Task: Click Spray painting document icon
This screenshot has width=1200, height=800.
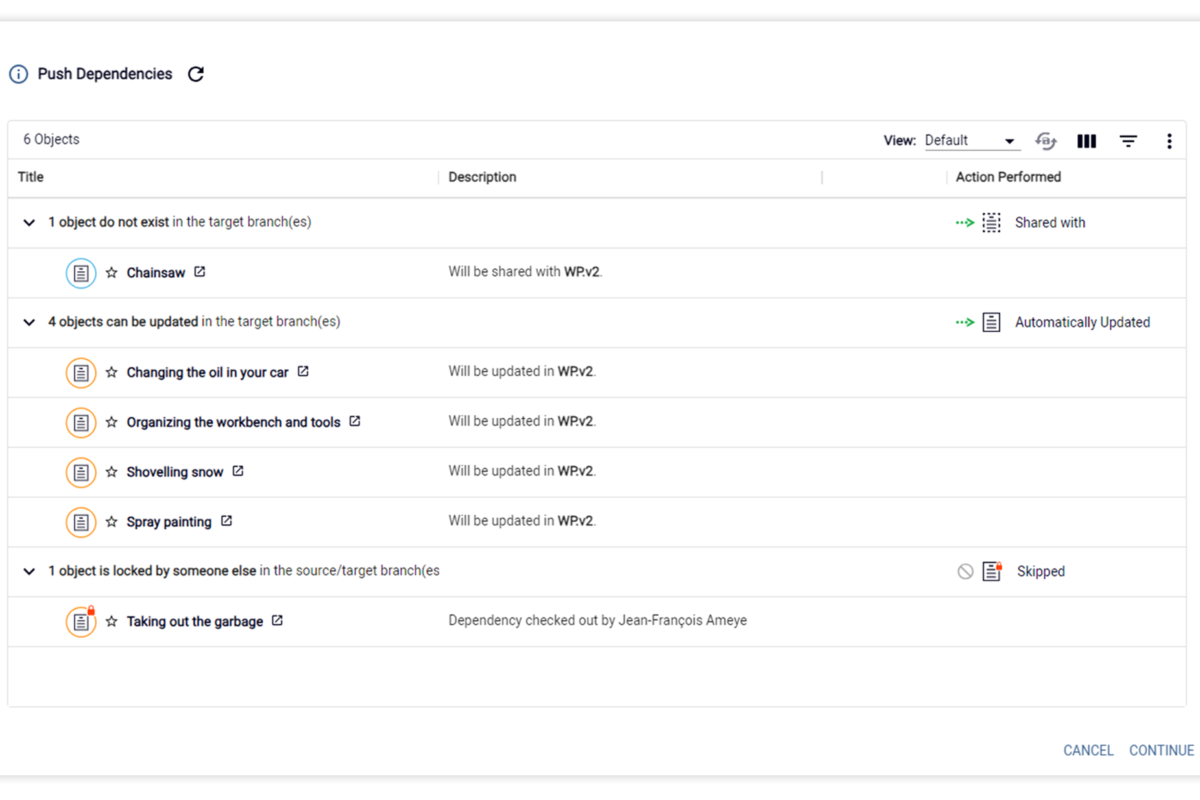Action: 81,522
